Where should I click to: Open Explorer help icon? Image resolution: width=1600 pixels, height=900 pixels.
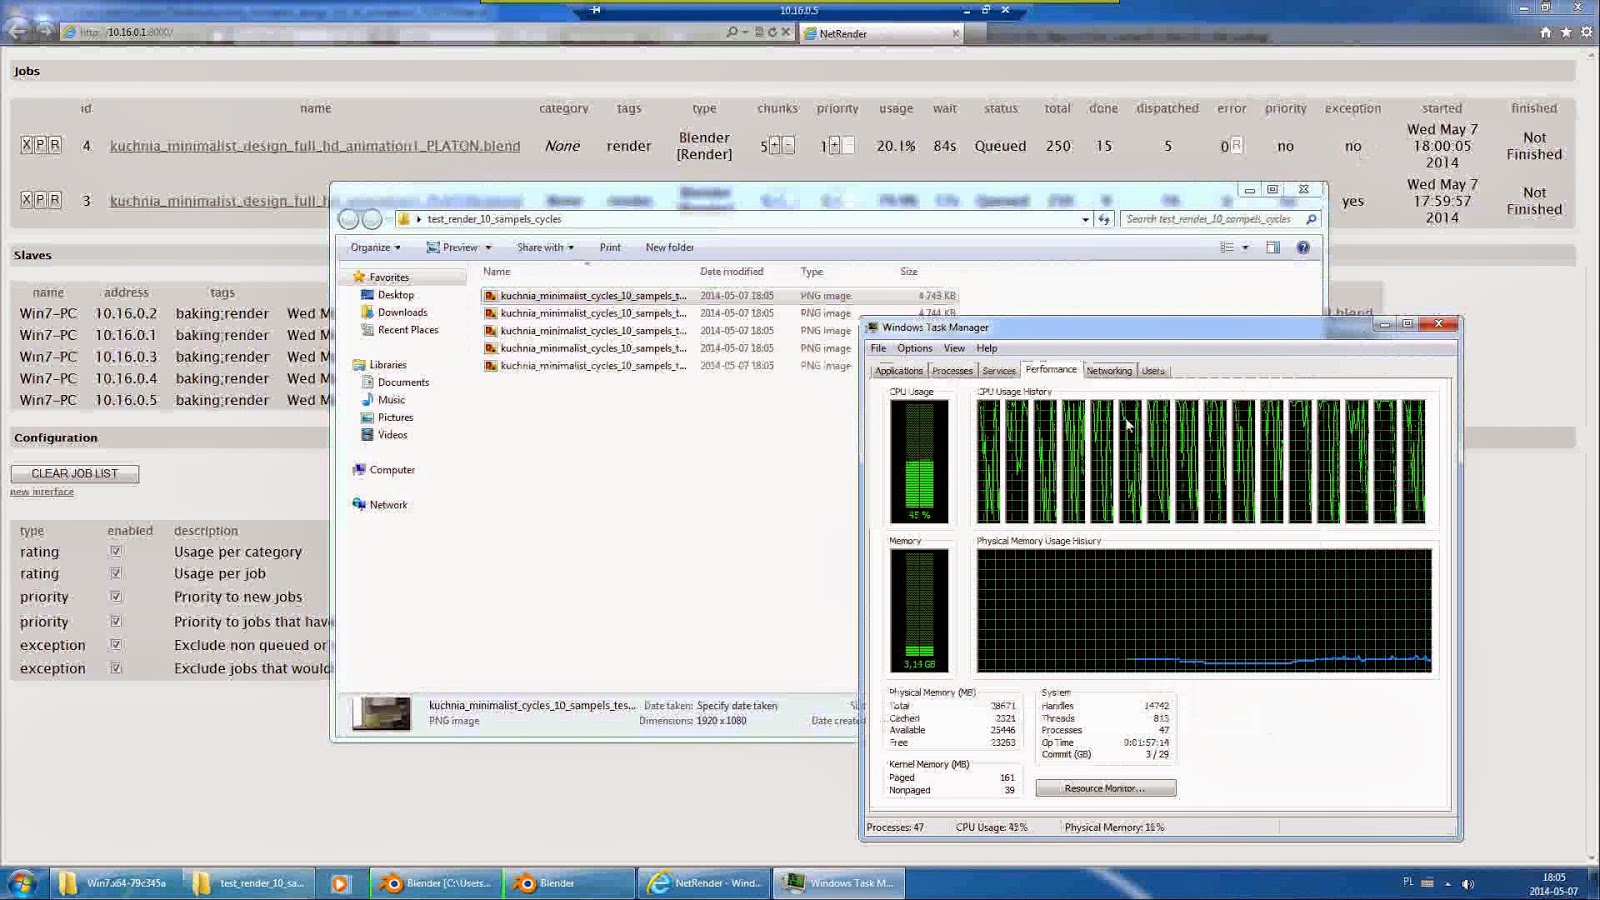click(x=1303, y=247)
